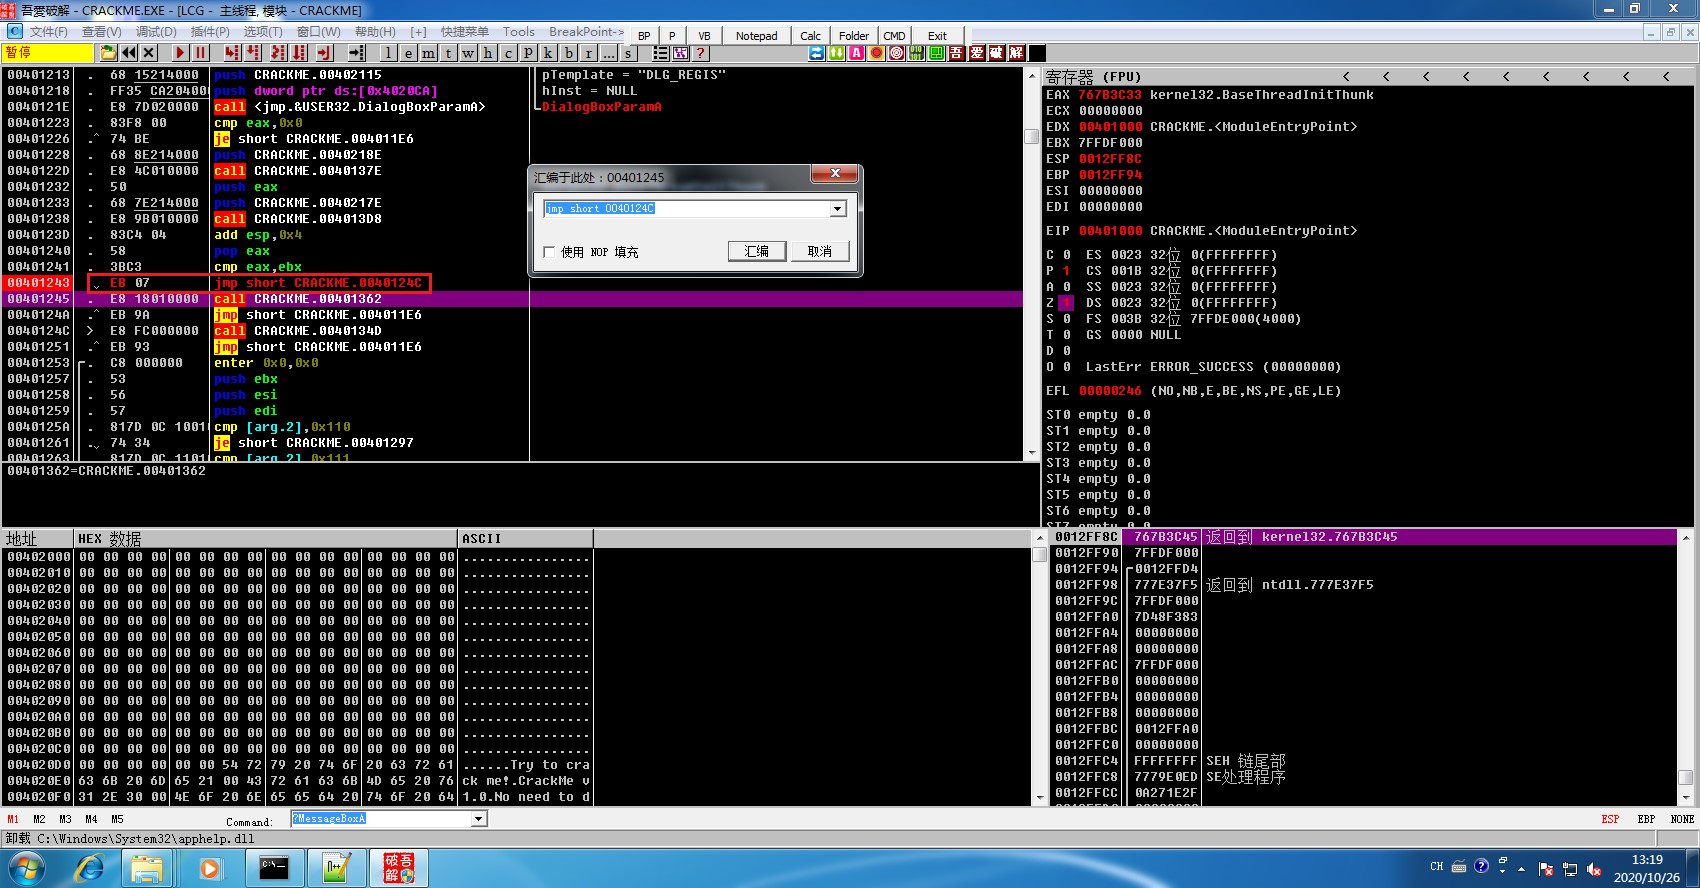This screenshot has width=1700, height=888.
Task: Click the Step into icon
Action: pyautogui.click(x=232, y=53)
